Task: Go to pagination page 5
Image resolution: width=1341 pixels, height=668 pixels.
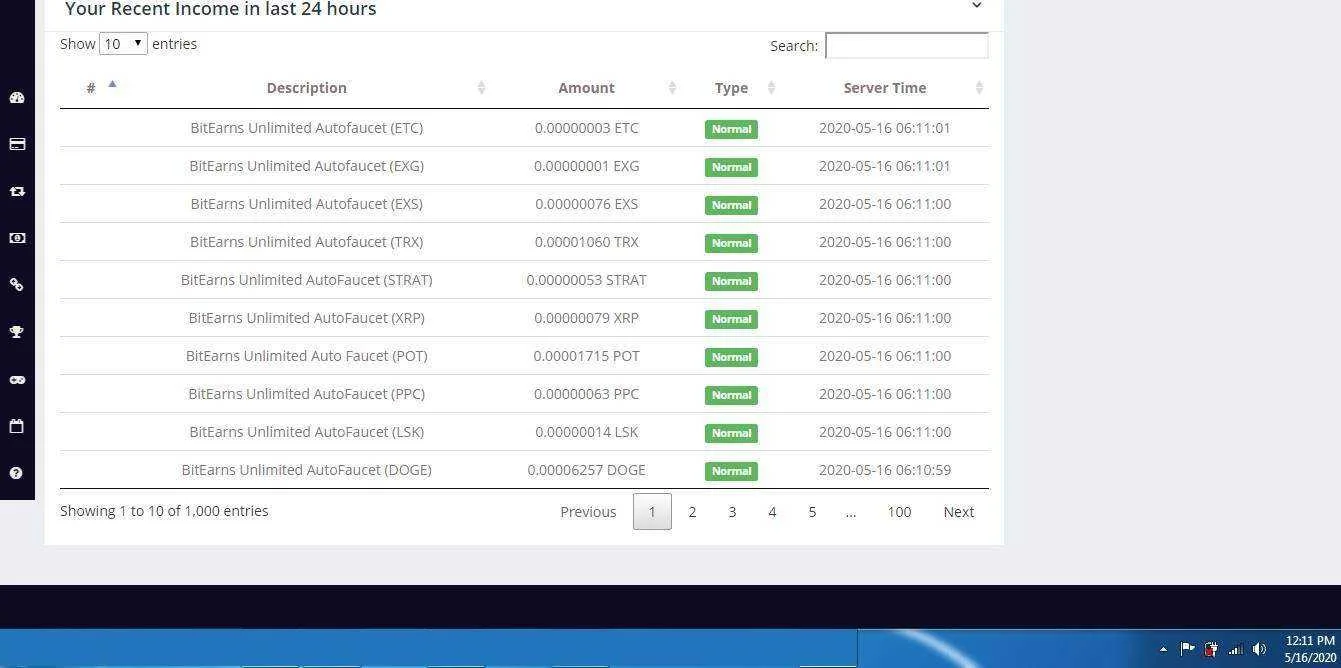Action: coord(812,512)
